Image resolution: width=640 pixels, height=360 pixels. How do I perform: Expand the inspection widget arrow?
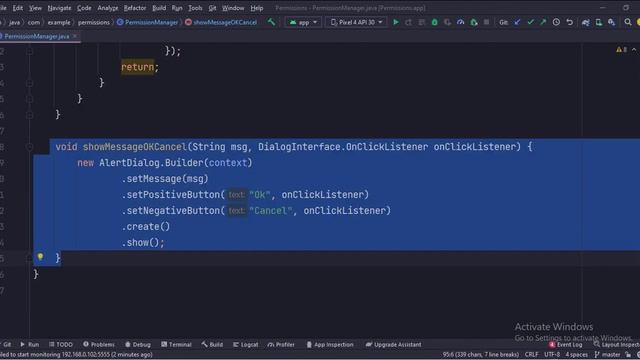tap(634, 50)
